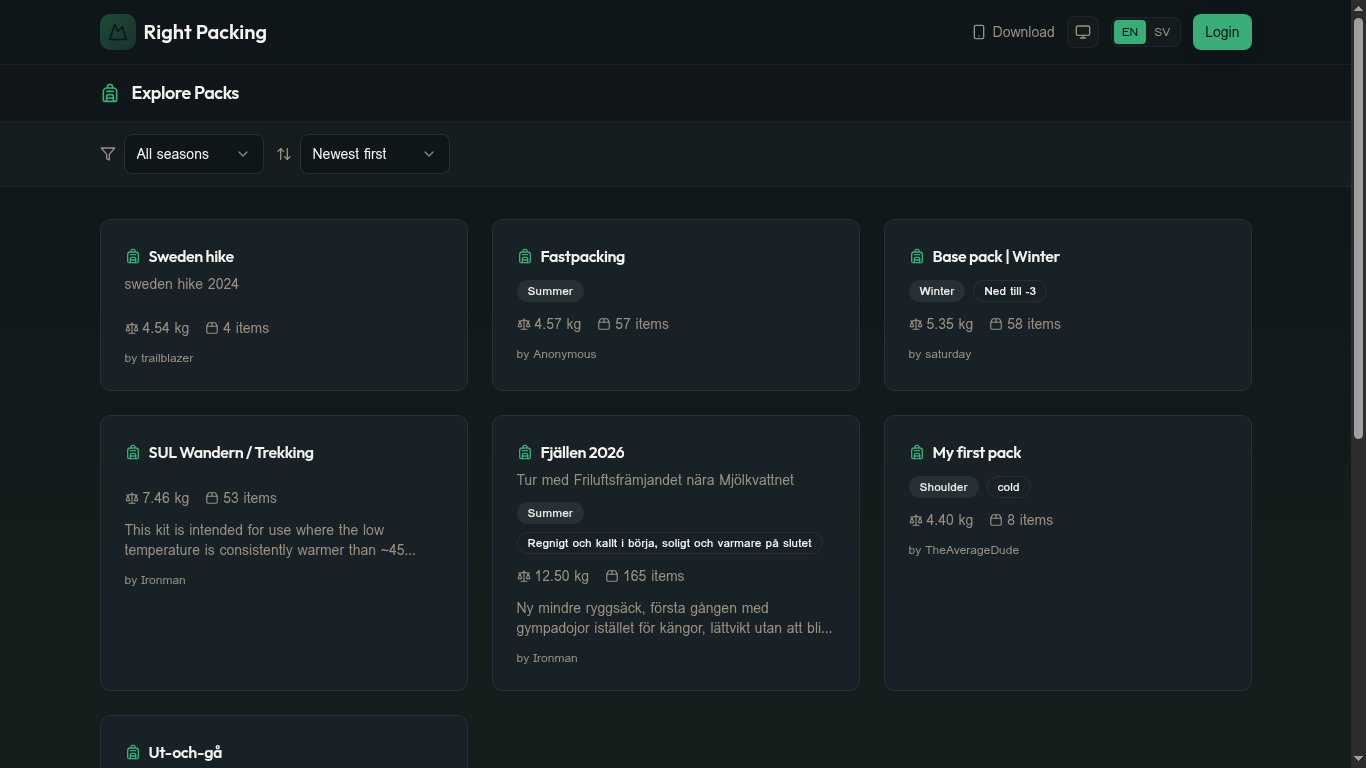The height and width of the screenshot is (768, 1366).
Task: Click author text 'by TheAverageDude'
Action: pos(964,550)
